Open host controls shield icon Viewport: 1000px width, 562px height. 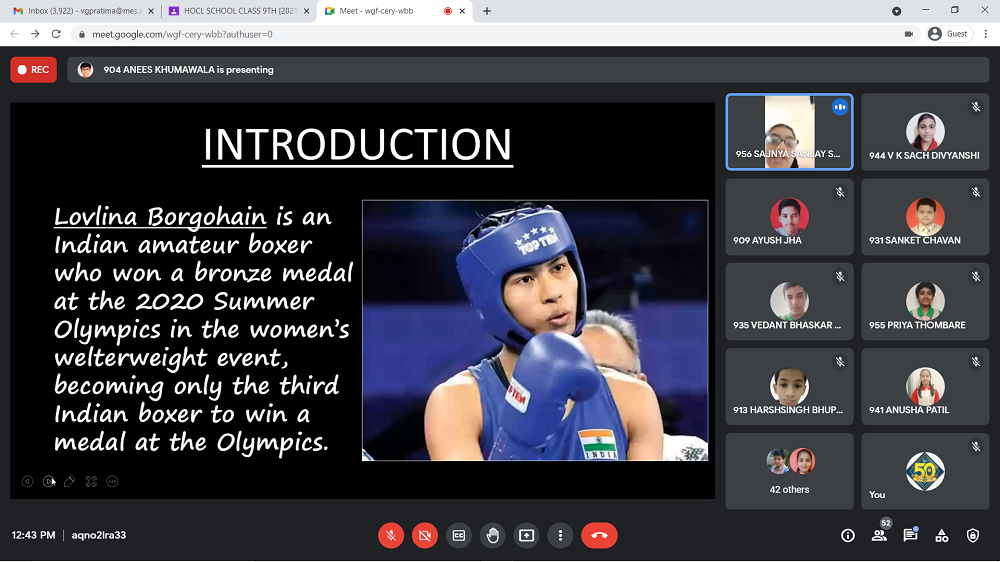(x=973, y=535)
